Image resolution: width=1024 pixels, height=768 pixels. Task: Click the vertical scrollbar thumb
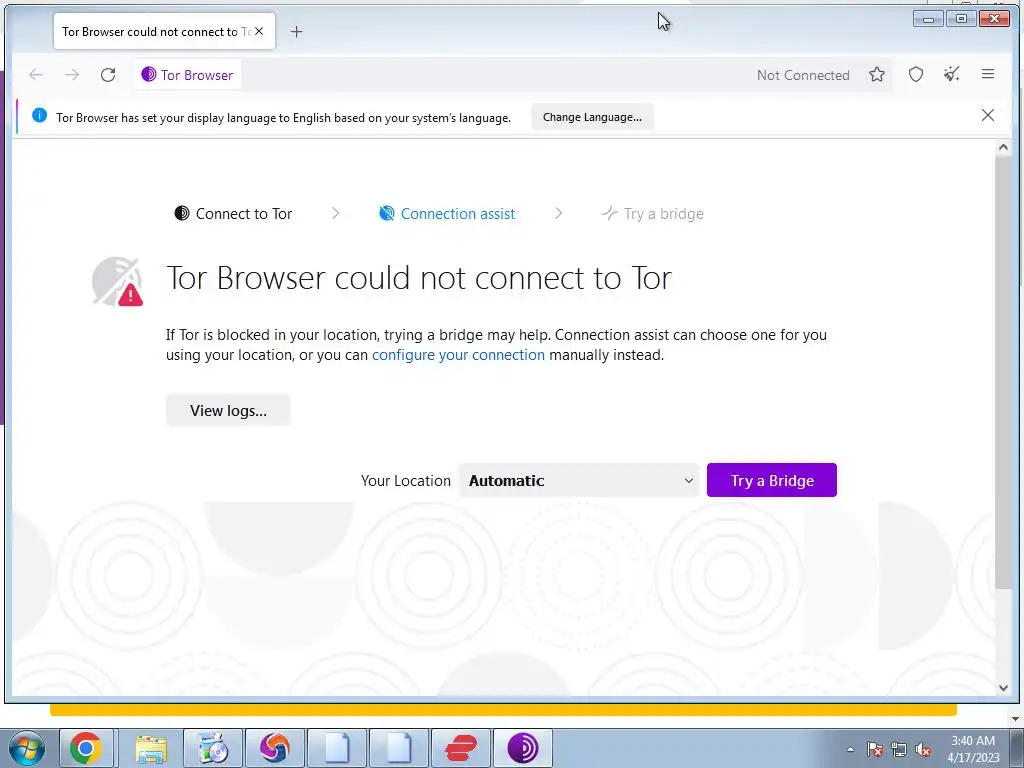pyautogui.click(x=1003, y=372)
